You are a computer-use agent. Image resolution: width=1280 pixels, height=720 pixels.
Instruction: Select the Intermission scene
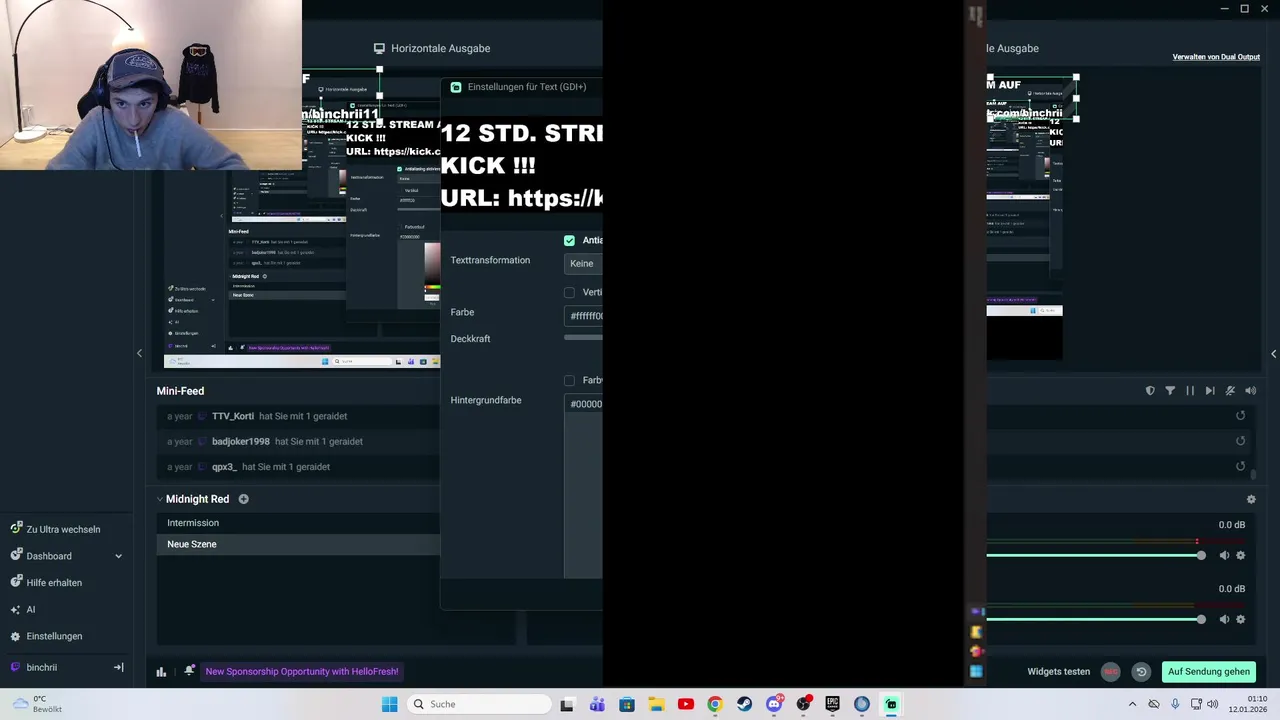point(298,523)
